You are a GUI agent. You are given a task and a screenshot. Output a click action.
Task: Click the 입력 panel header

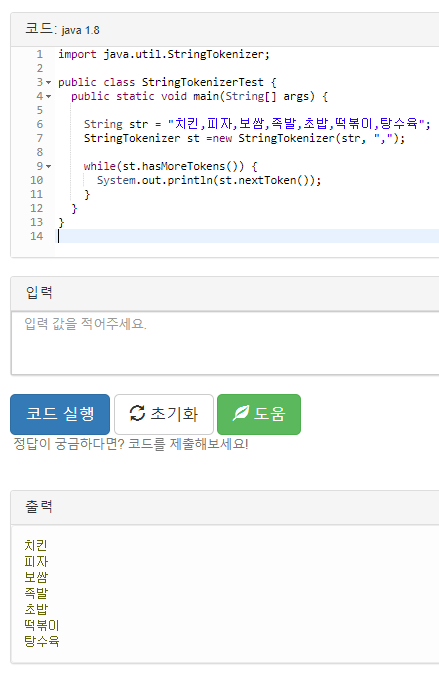click(x=225, y=293)
